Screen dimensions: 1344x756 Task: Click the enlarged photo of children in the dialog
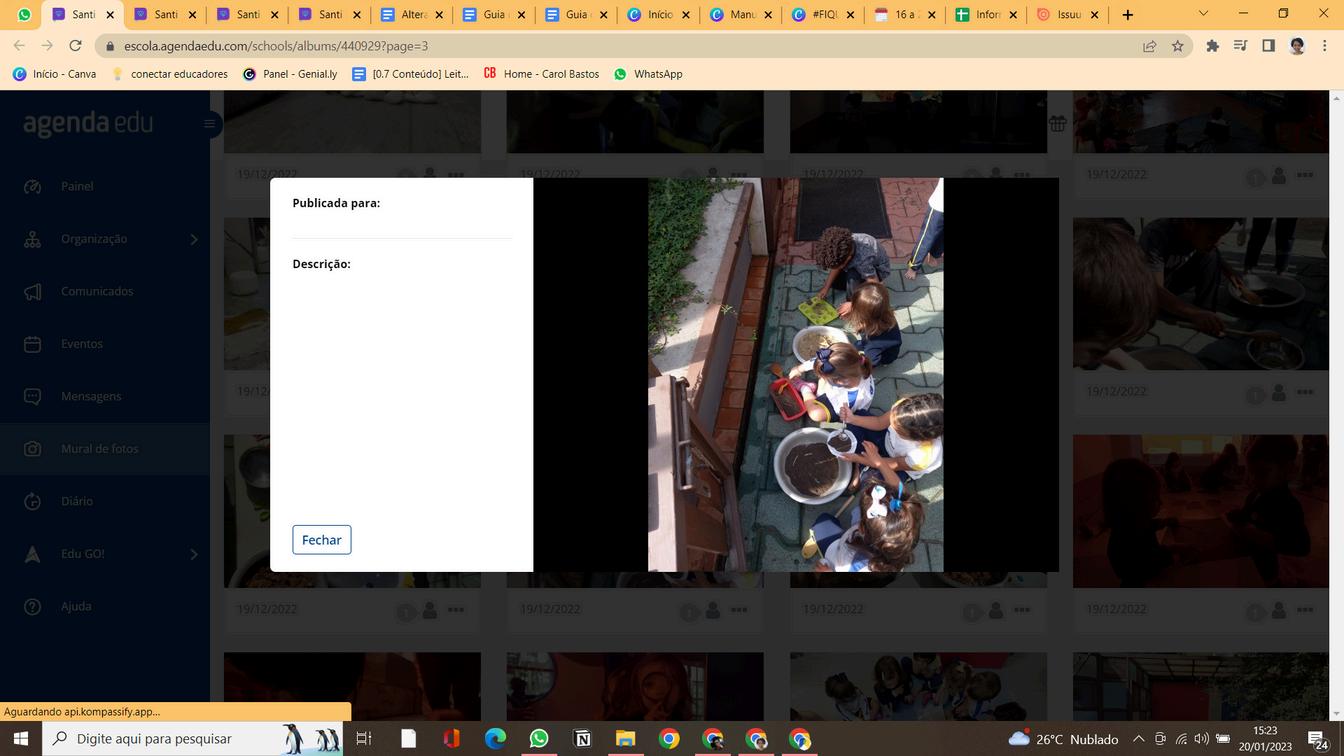pos(795,375)
